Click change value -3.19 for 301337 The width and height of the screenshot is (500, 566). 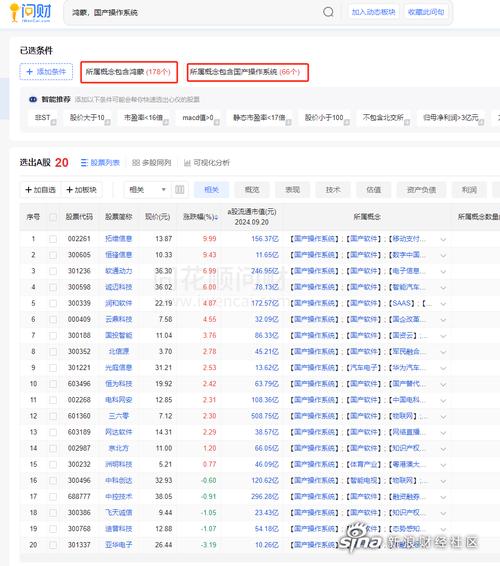(209, 545)
